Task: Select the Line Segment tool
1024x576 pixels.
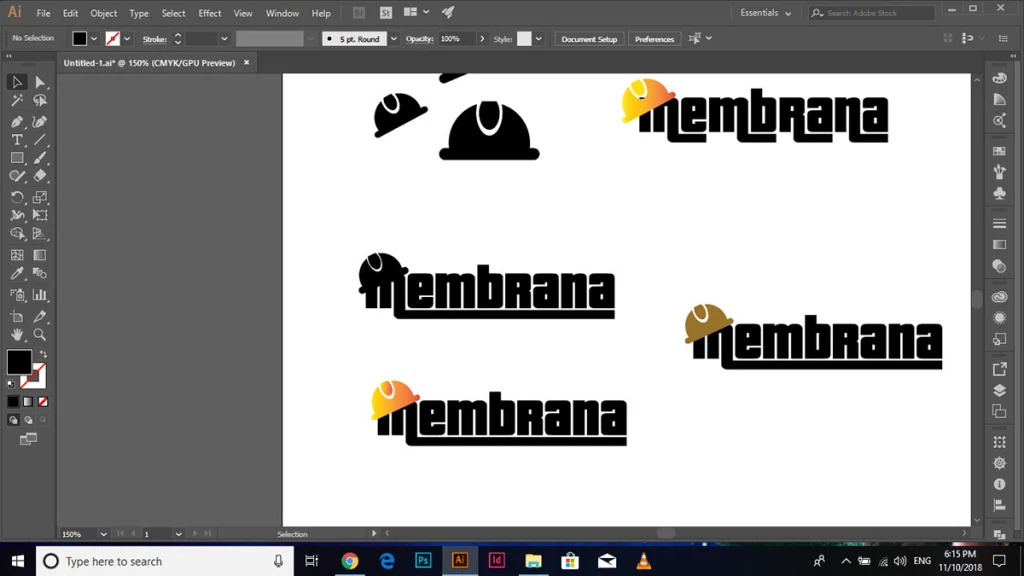Action: (40, 140)
